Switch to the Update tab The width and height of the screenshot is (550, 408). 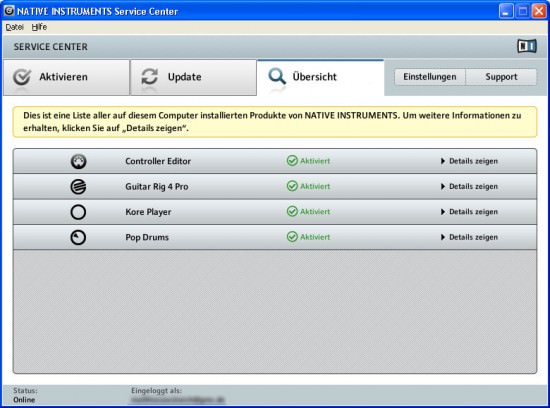pyautogui.click(x=193, y=77)
